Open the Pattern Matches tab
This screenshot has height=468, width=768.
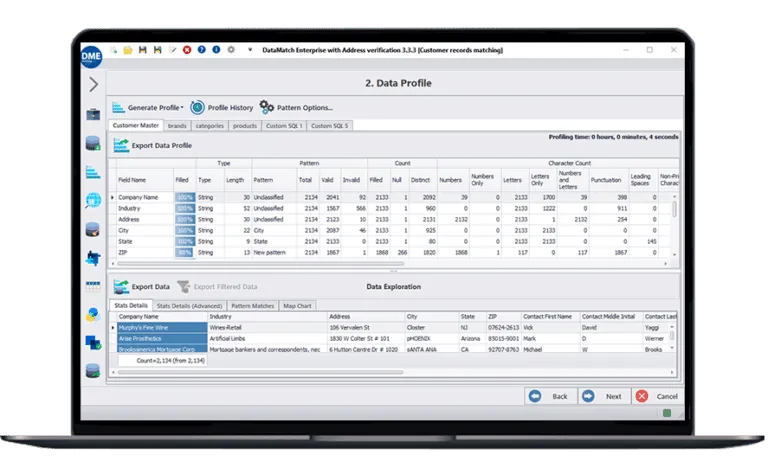[253, 306]
